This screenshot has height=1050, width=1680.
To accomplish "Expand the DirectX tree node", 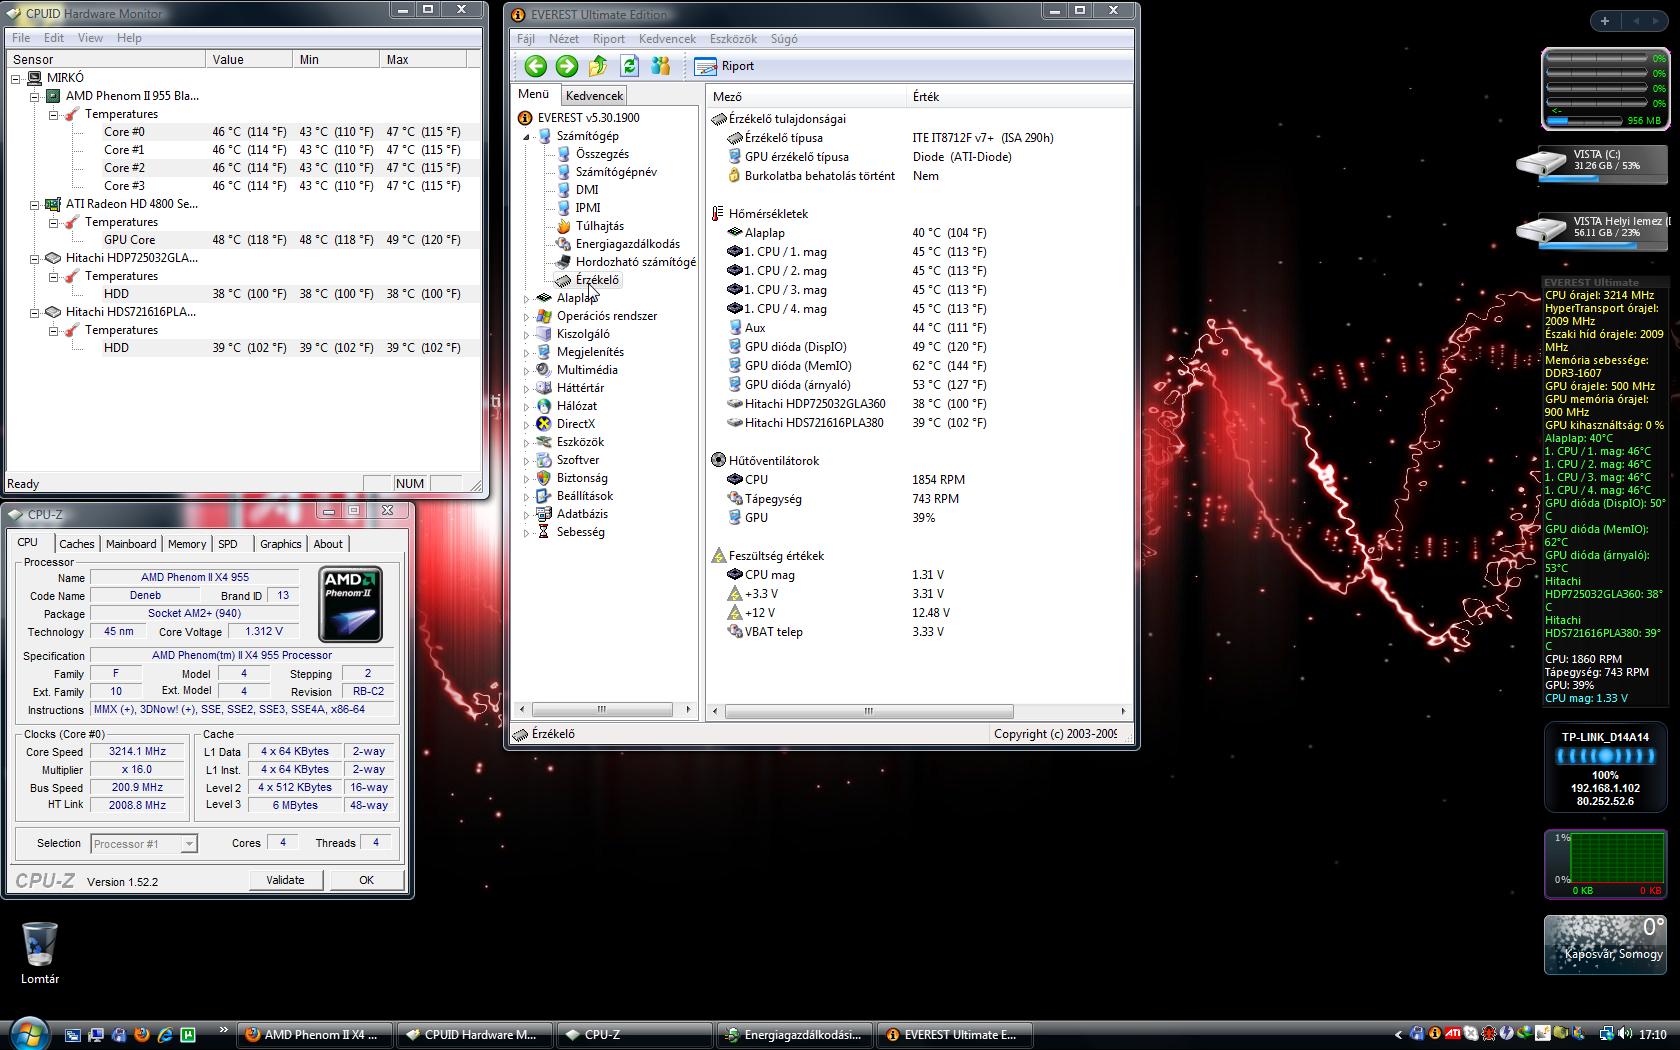I will (x=526, y=424).
